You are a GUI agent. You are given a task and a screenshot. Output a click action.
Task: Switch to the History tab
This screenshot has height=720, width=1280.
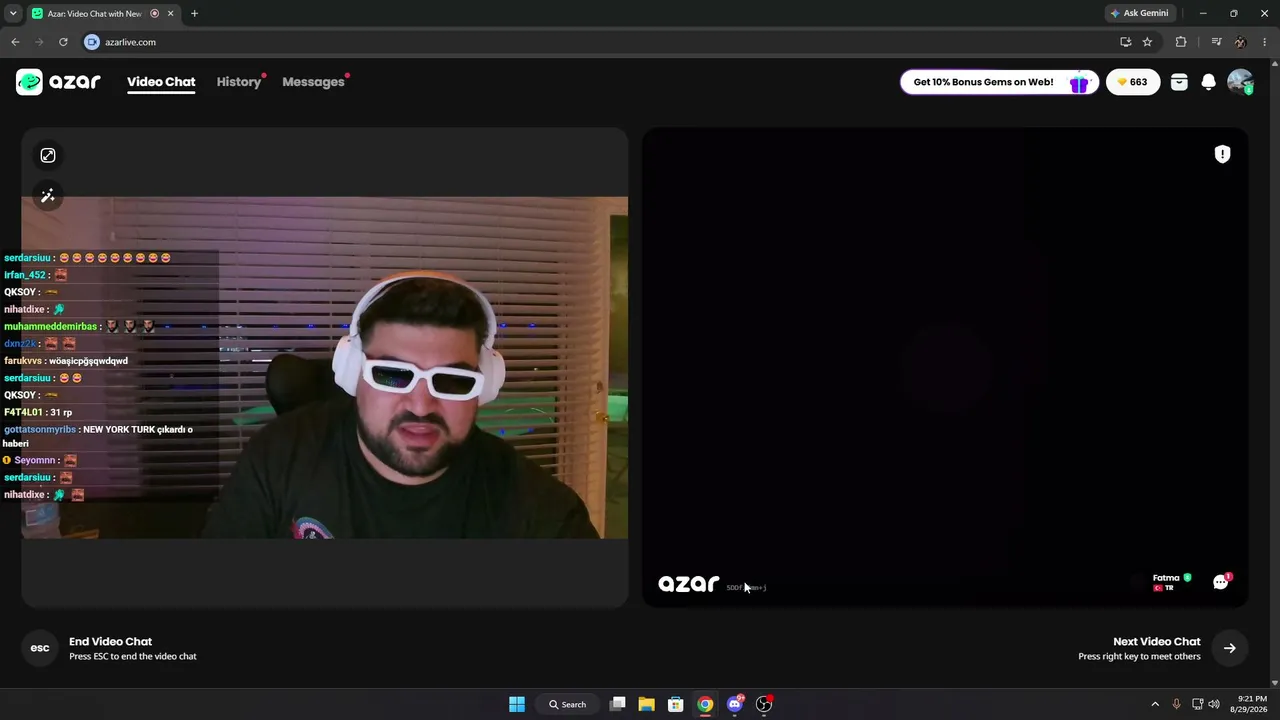(x=239, y=82)
